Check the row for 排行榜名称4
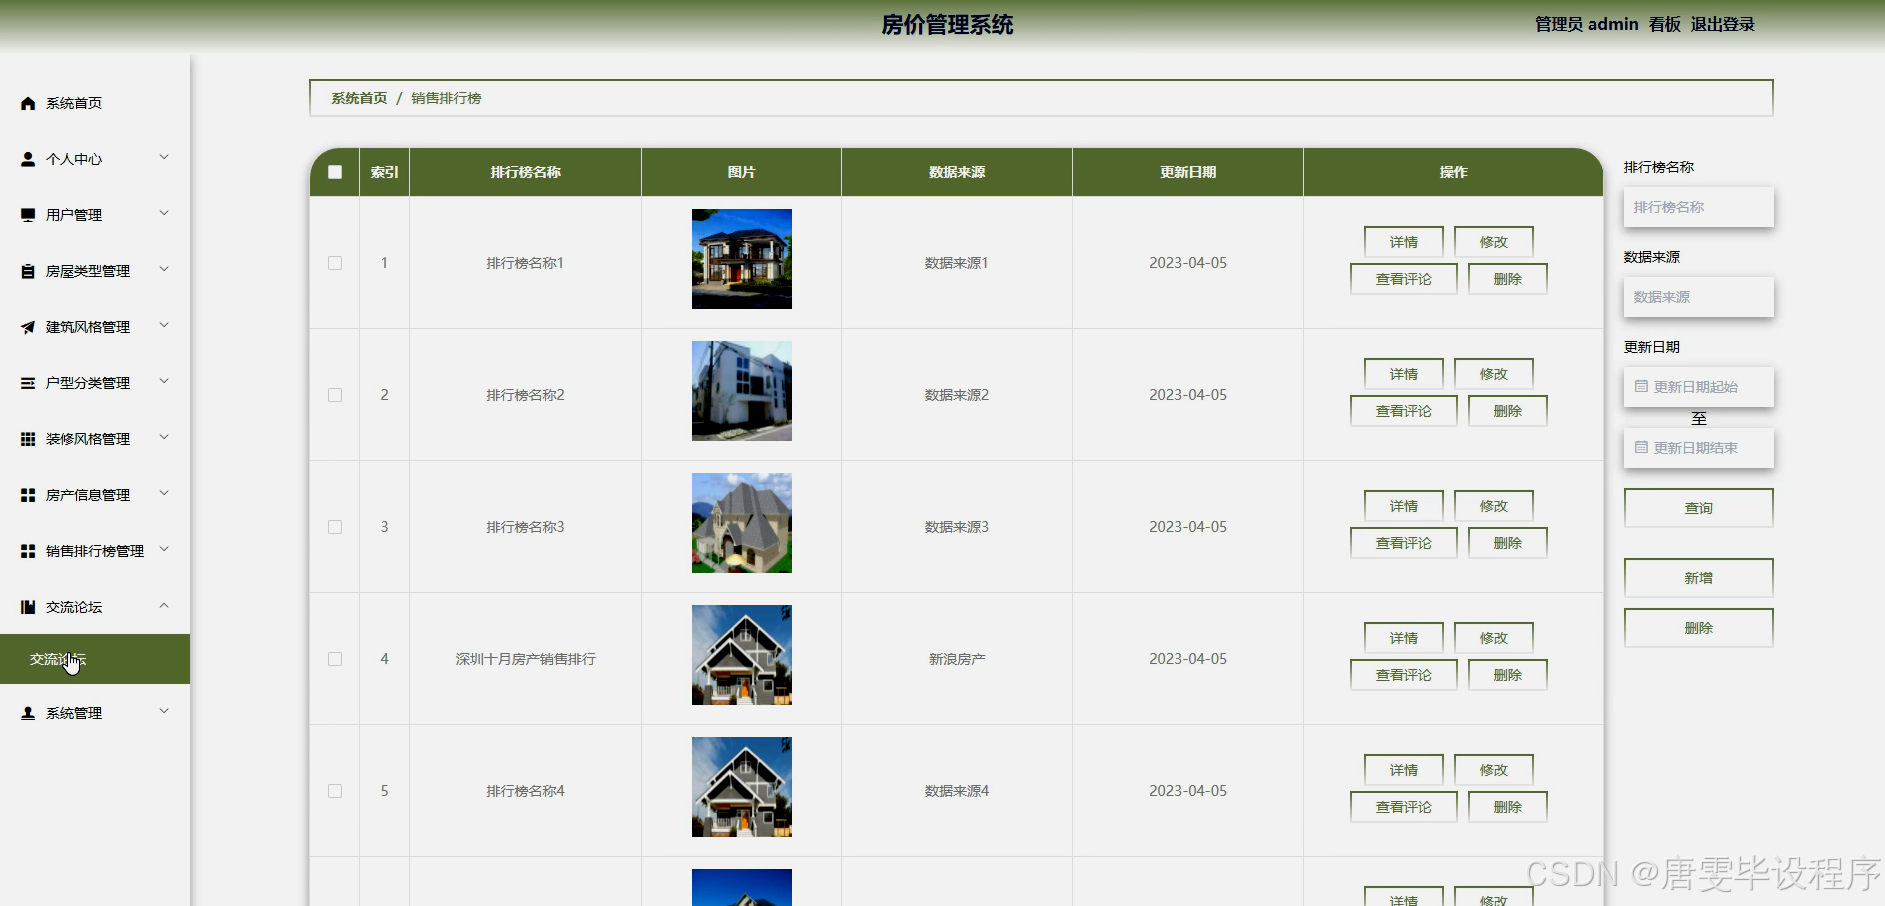The image size is (1885, 906). (x=335, y=791)
